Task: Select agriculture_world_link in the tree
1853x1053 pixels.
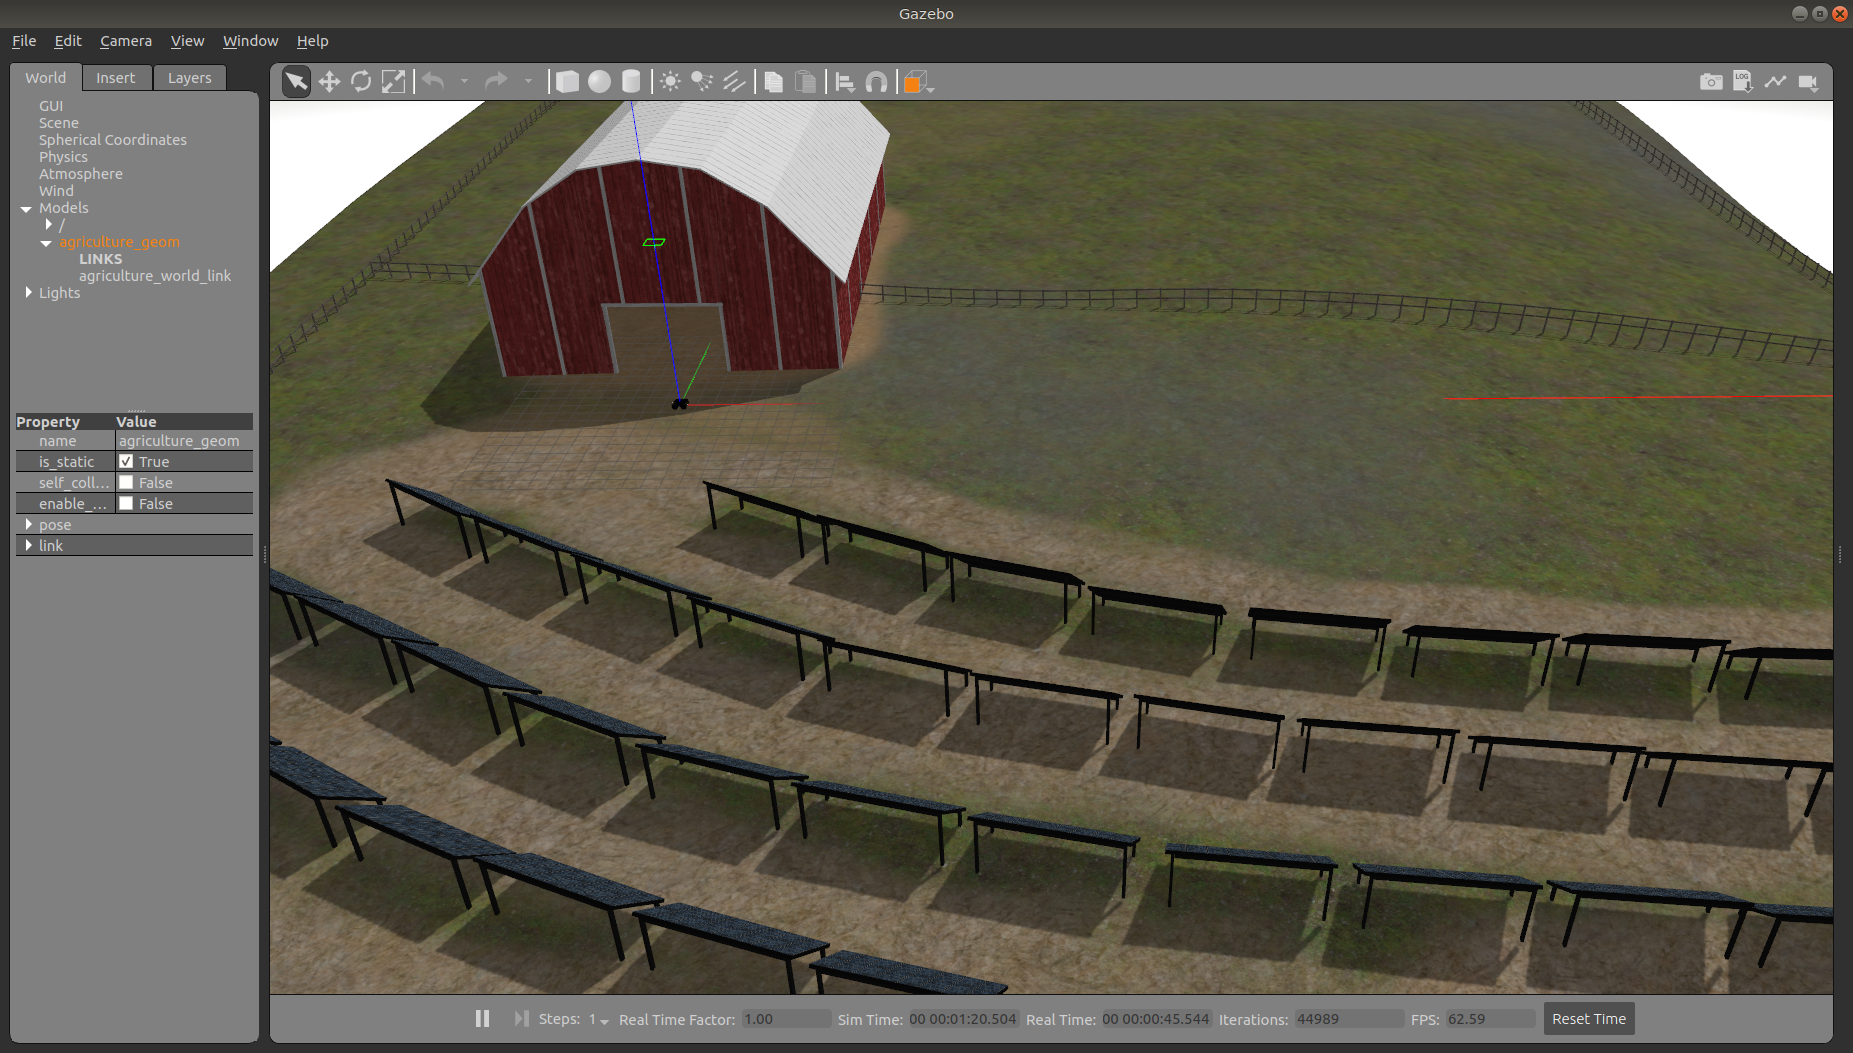Action: pos(155,276)
